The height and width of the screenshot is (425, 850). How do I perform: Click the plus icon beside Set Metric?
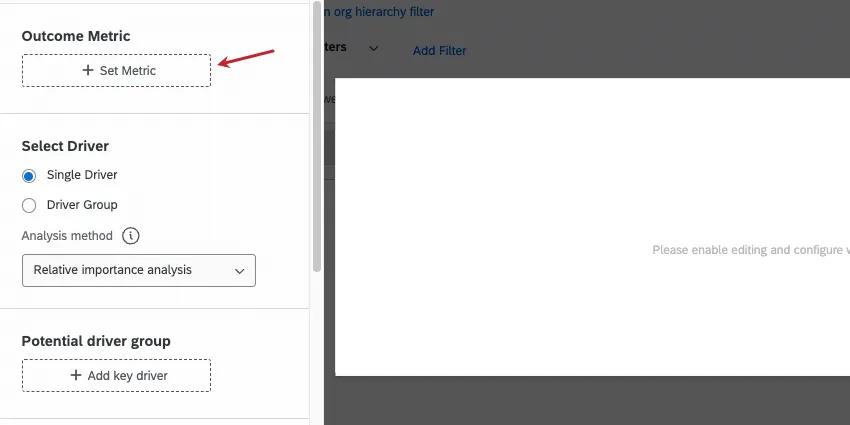point(88,71)
